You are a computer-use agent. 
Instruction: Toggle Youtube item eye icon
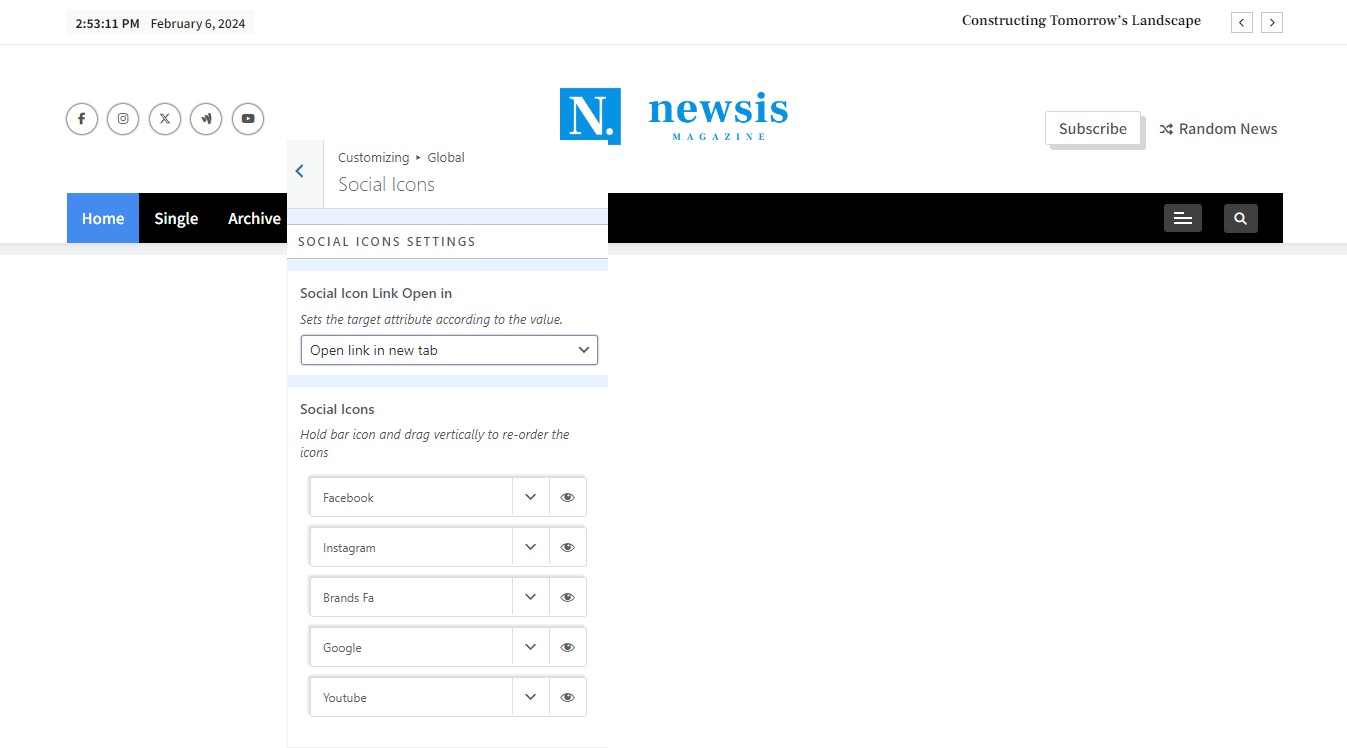coord(567,697)
